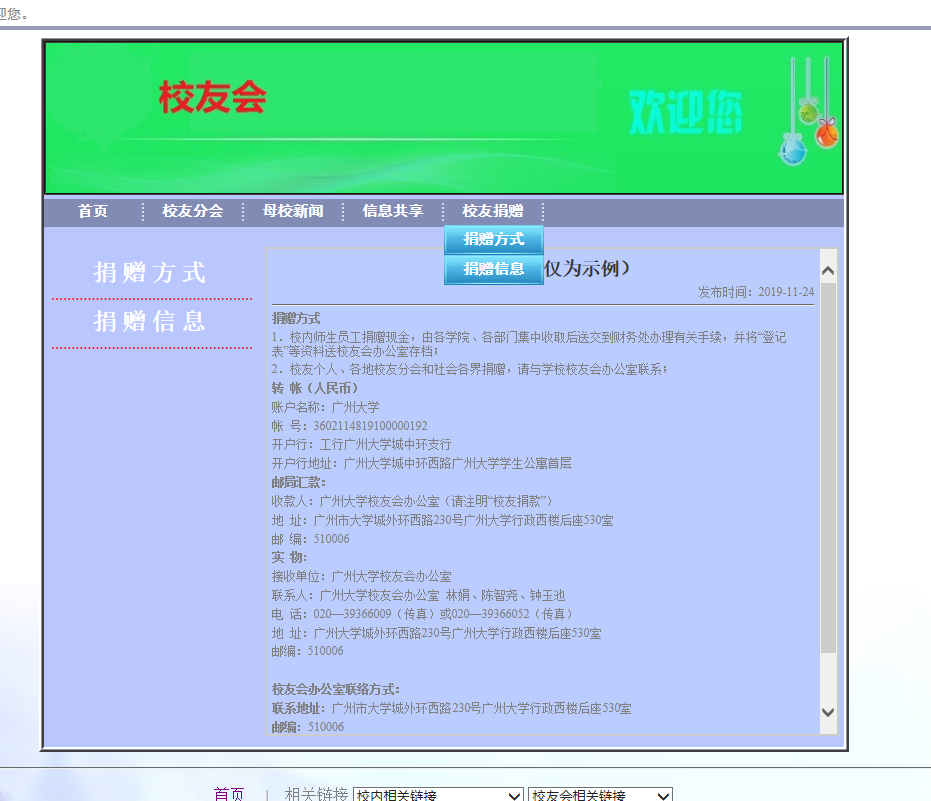The width and height of the screenshot is (931, 801).
Task: Open the 校内相关链接 combo box
Action: point(438,793)
